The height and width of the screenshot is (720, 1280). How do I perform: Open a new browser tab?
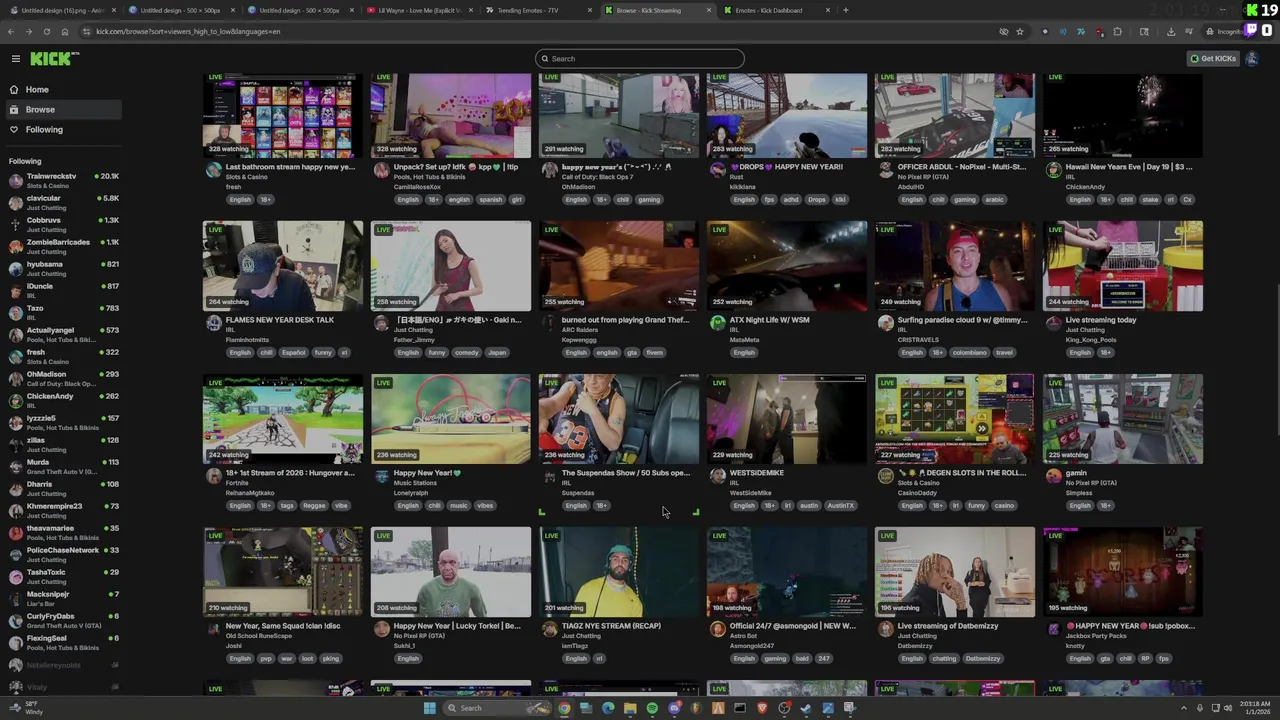[846, 10]
